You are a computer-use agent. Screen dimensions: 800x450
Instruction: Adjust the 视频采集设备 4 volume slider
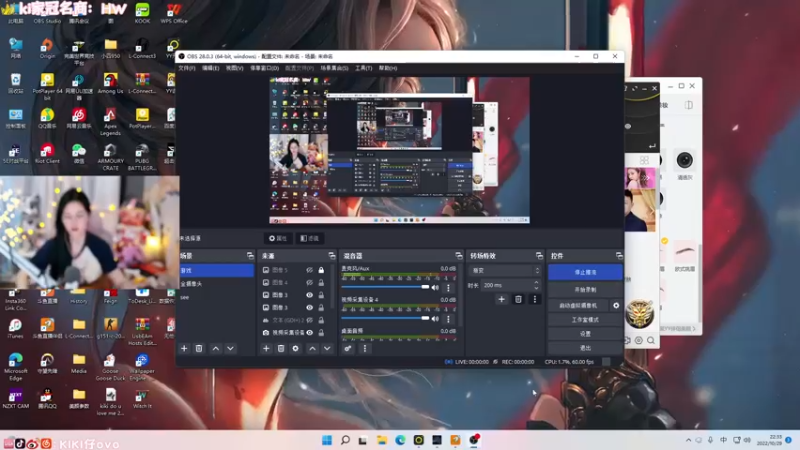[x=385, y=318]
